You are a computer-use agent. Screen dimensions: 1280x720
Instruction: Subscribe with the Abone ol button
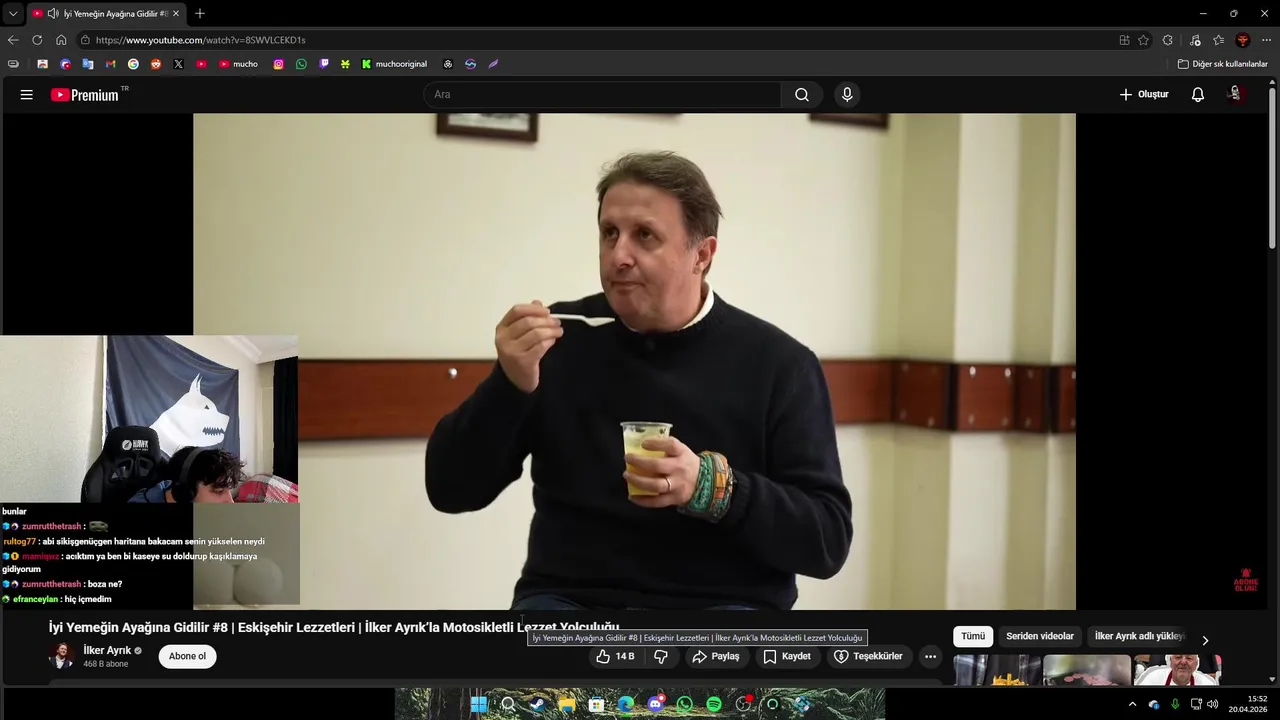pos(187,657)
